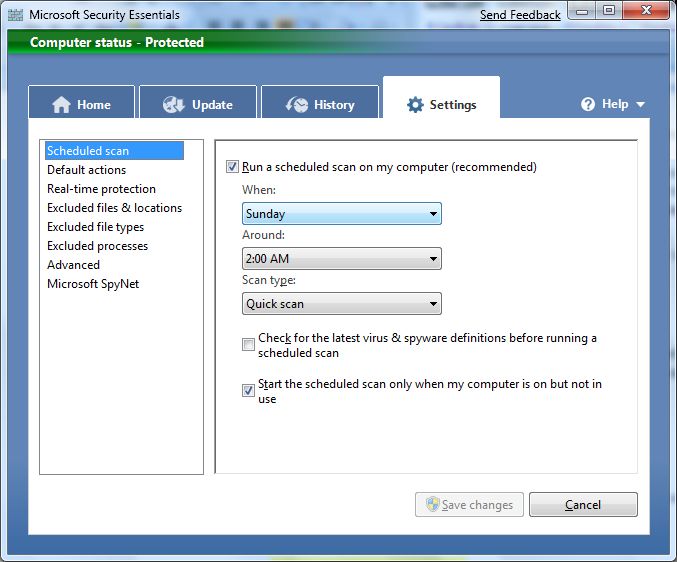The width and height of the screenshot is (677, 562).
Task: Click the shield icon on Save changes
Action: (432, 504)
